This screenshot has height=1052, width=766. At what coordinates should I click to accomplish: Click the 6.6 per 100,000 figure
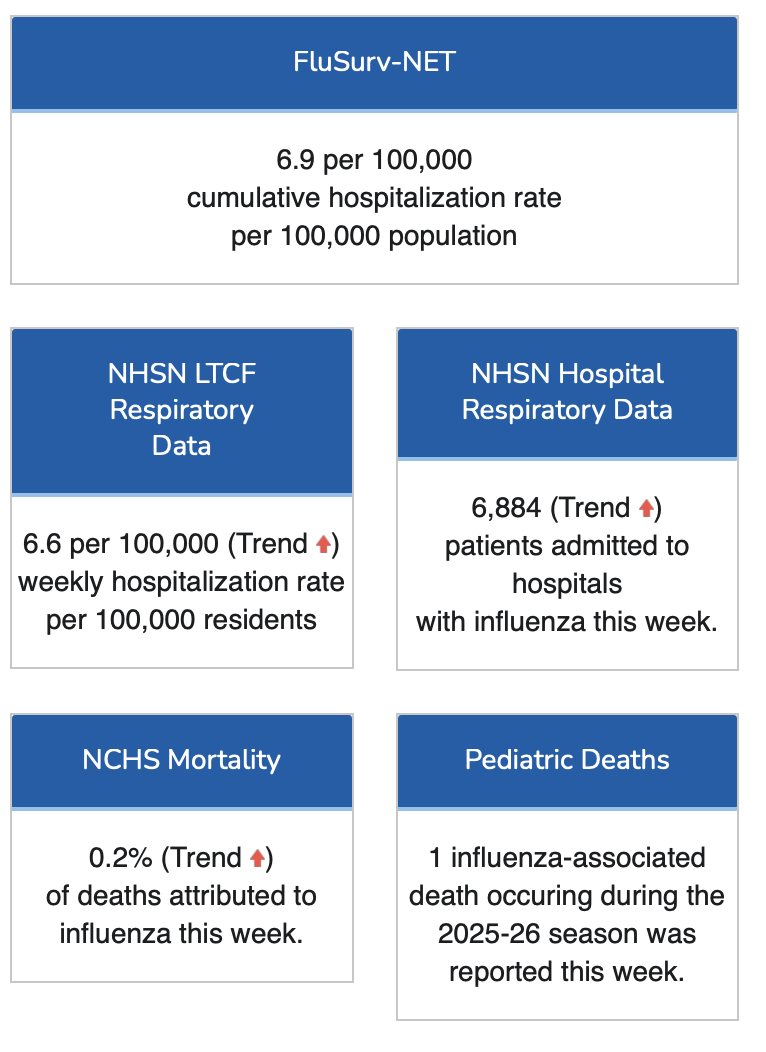tap(120, 544)
